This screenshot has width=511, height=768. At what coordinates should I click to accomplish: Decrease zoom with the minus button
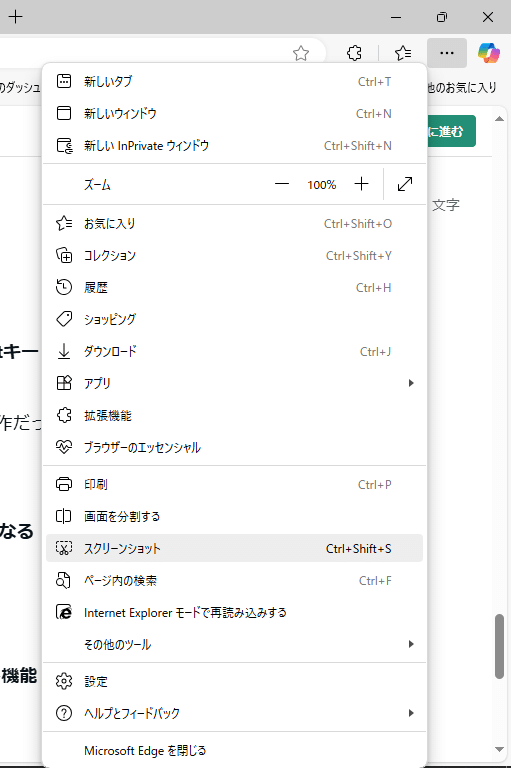pos(282,185)
